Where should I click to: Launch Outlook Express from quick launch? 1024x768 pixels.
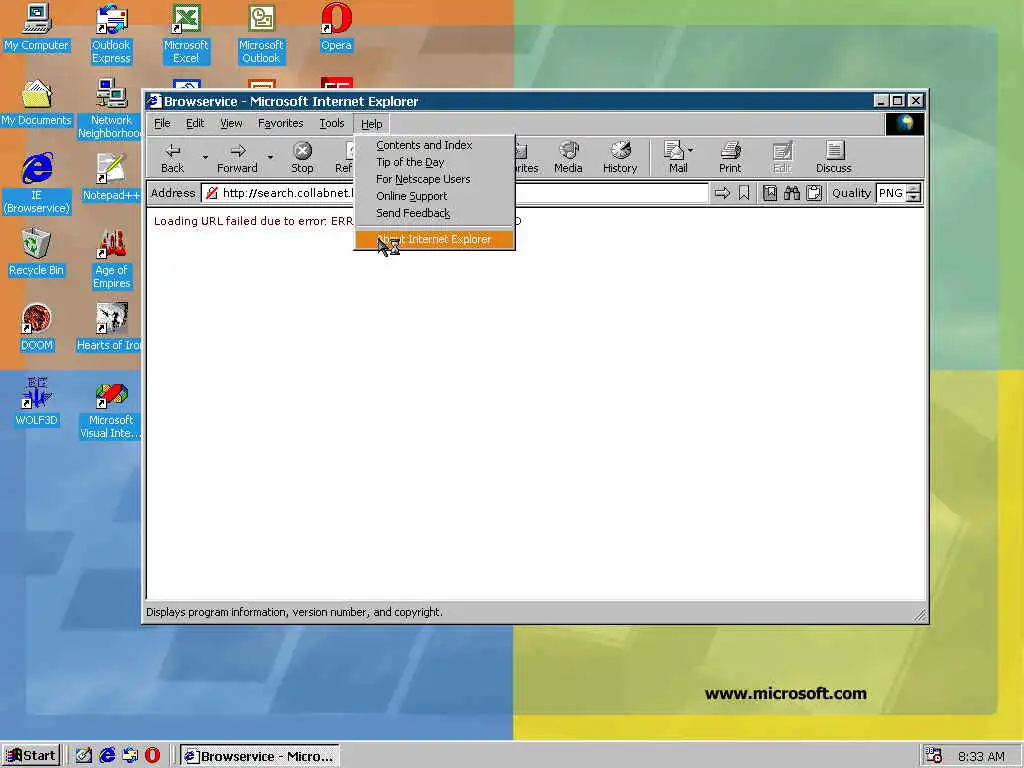pos(130,756)
